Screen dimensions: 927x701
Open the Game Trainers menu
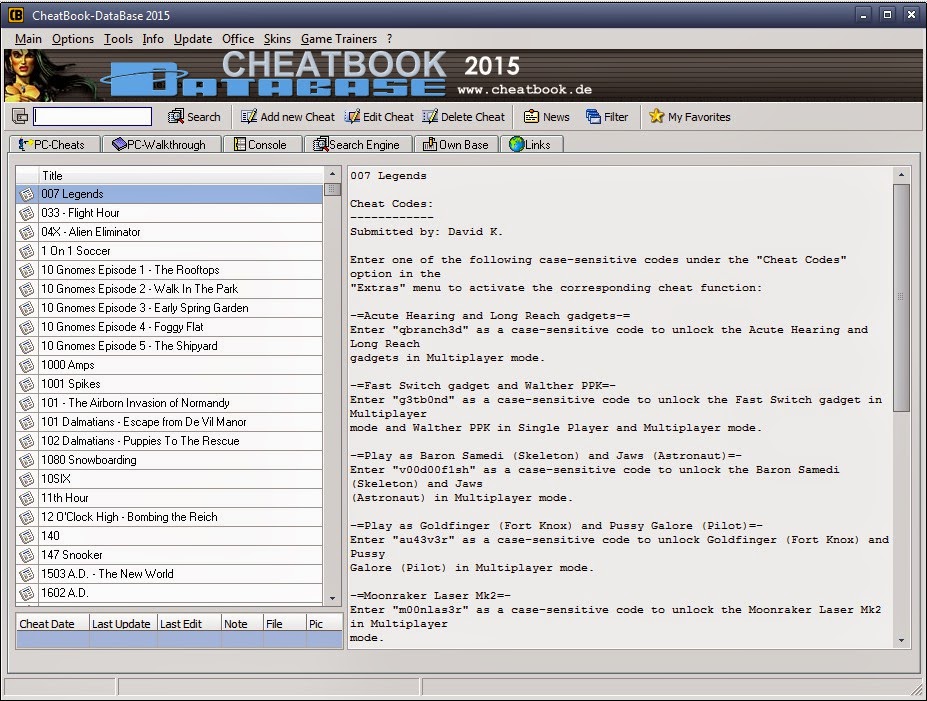pos(339,39)
